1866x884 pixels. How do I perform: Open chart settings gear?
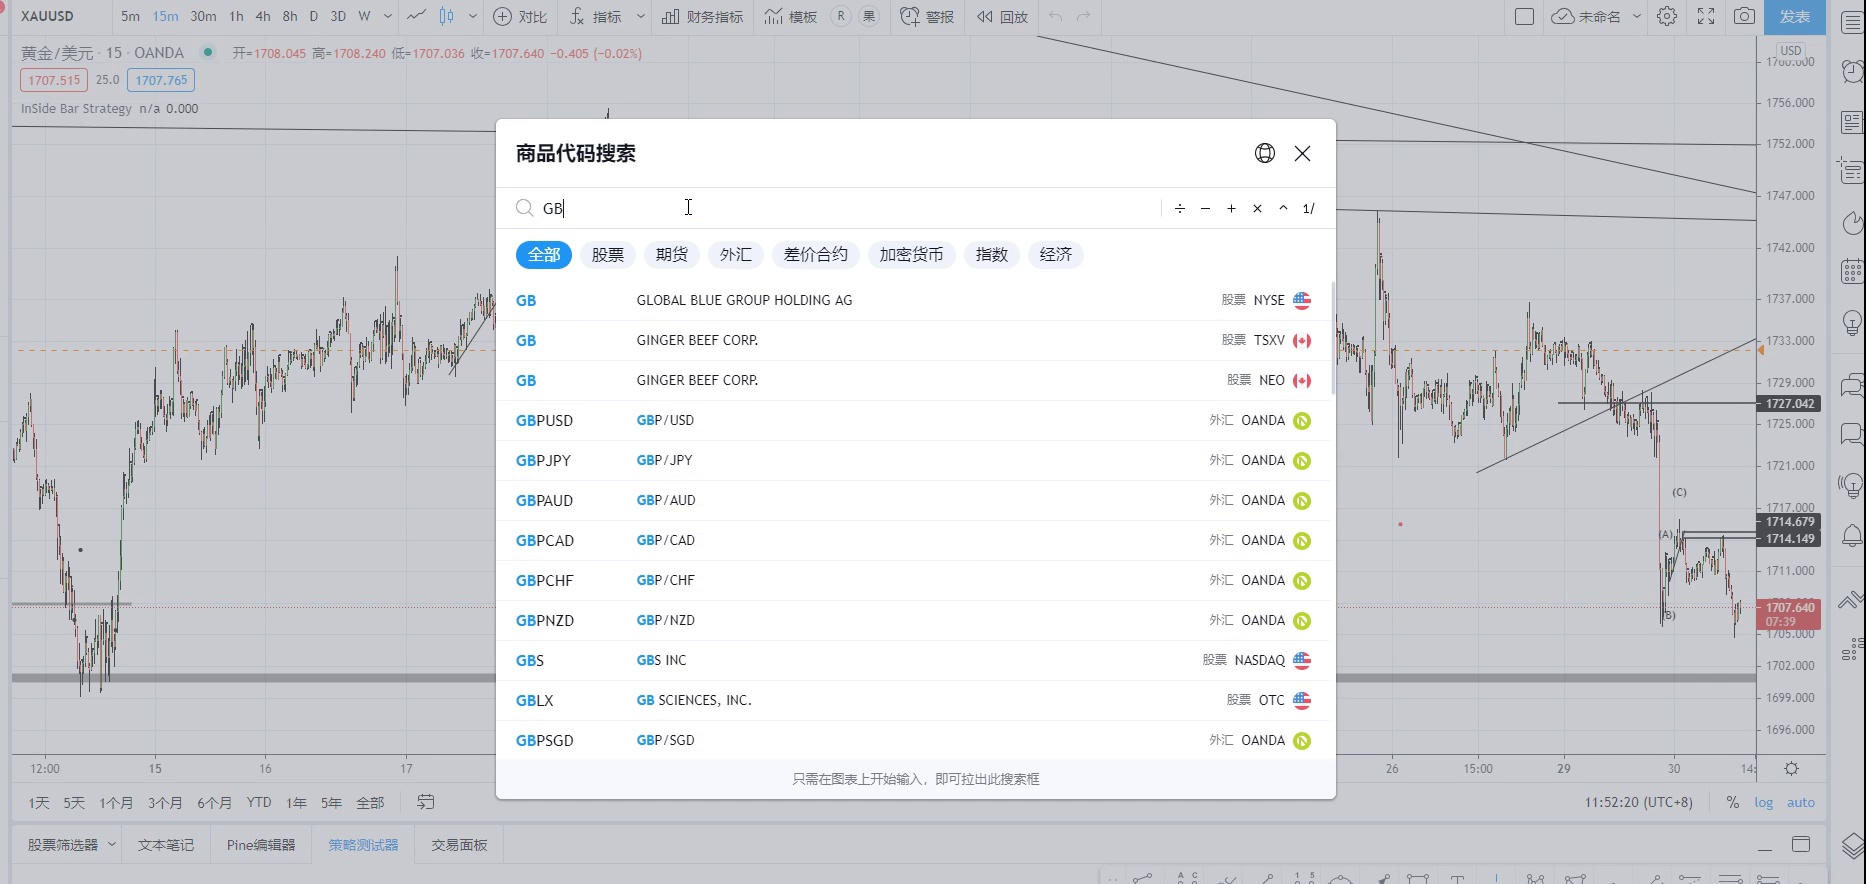click(1667, 16)
